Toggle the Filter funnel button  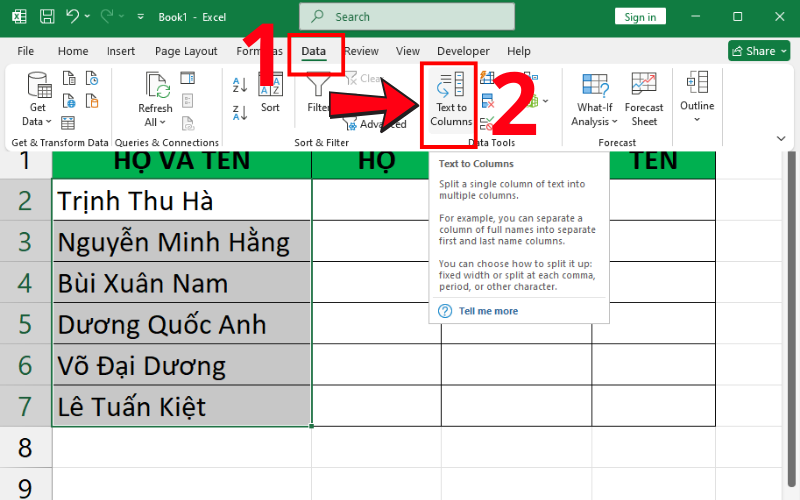point(317,92)
